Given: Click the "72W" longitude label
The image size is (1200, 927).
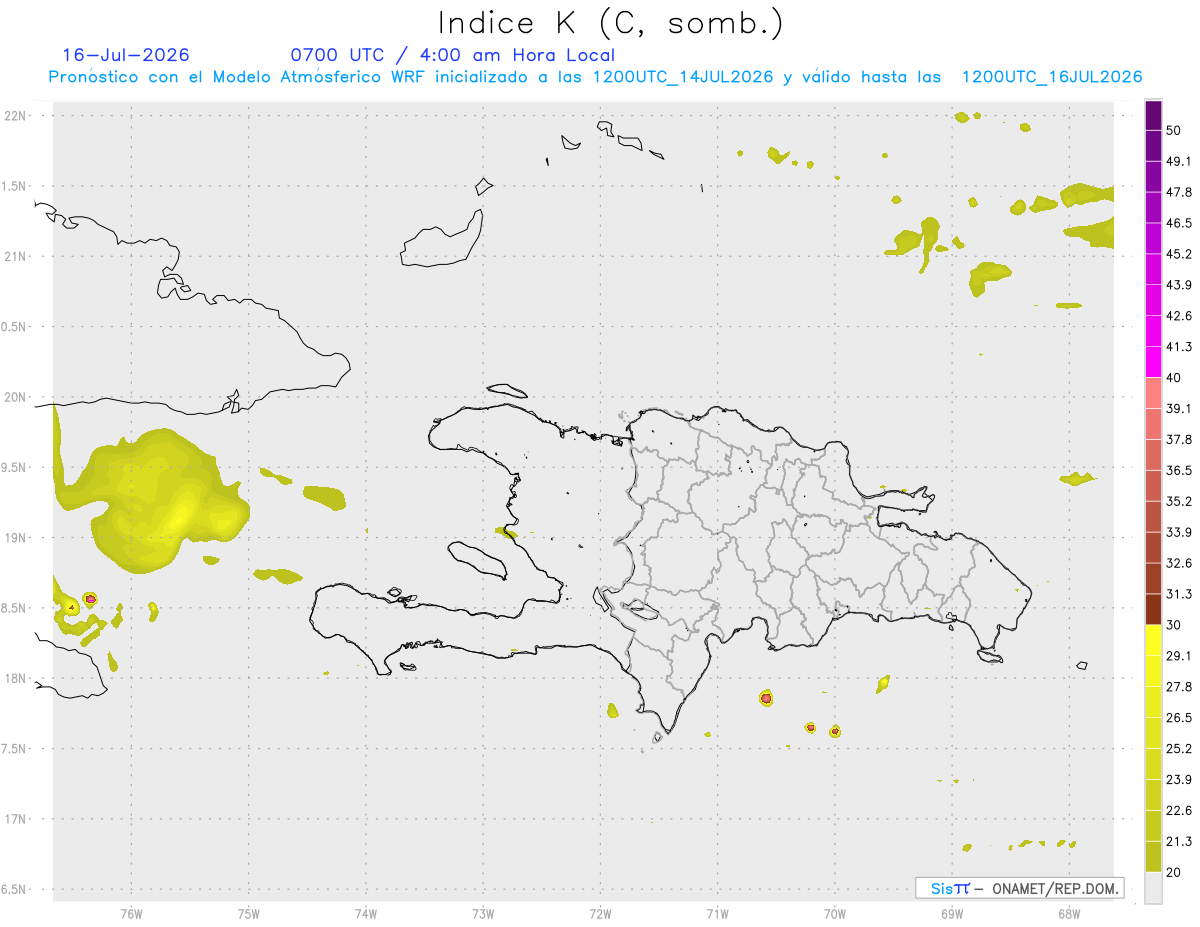Looking at the screenshot, I should pyautogui.click(x=600, y=914).
